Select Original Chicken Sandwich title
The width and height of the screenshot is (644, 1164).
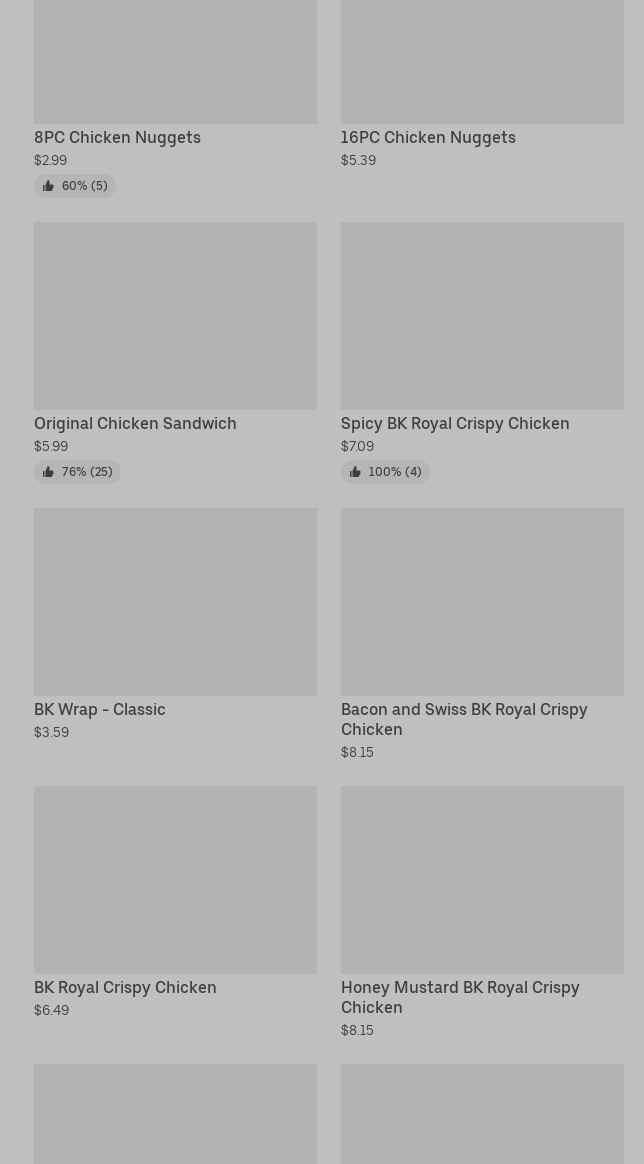coord(135,424)
